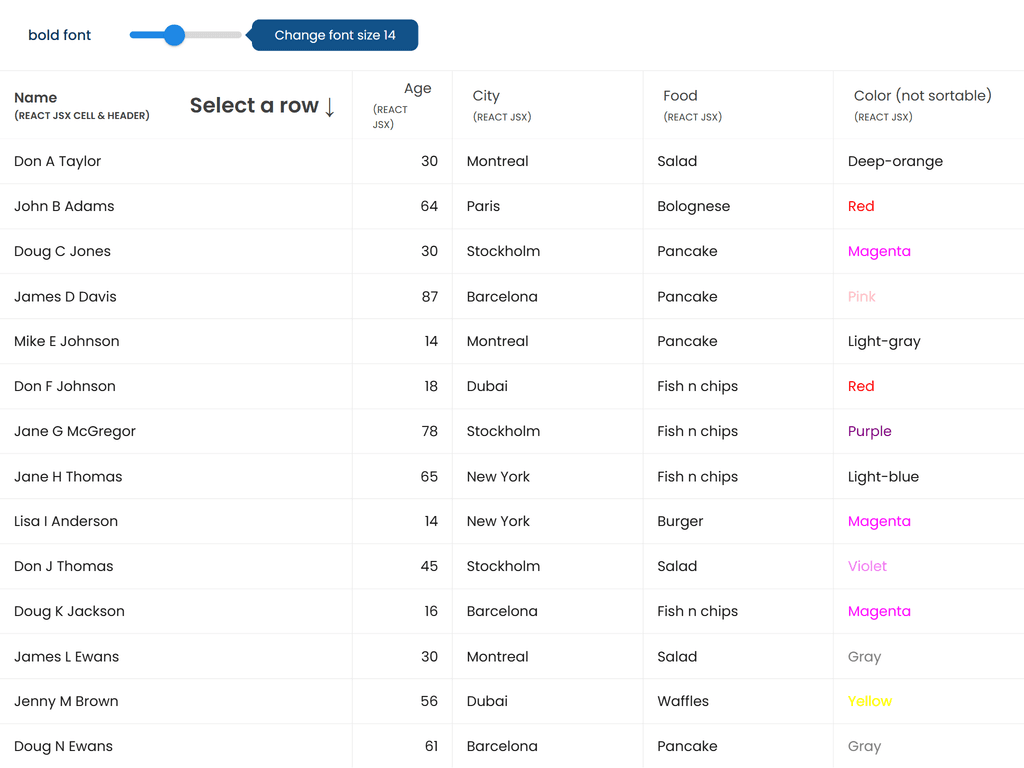
Task: Click the Yellow color text for Jenny M Brown
Action: 869,701
